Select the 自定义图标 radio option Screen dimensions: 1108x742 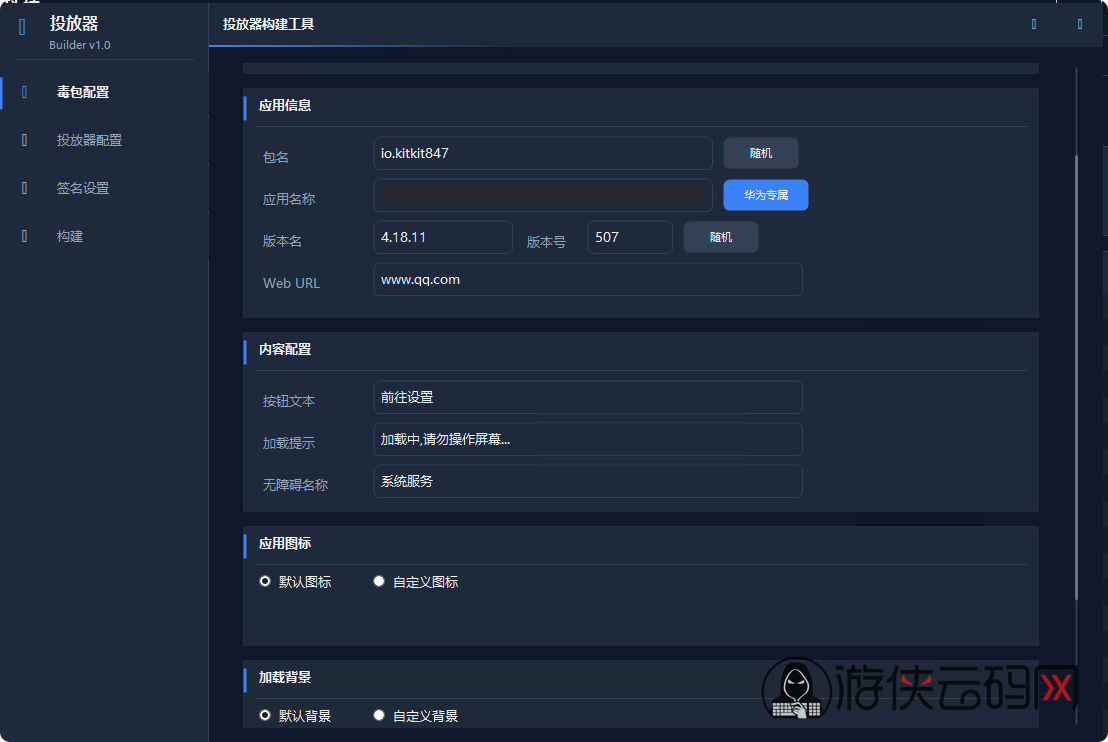379,581
